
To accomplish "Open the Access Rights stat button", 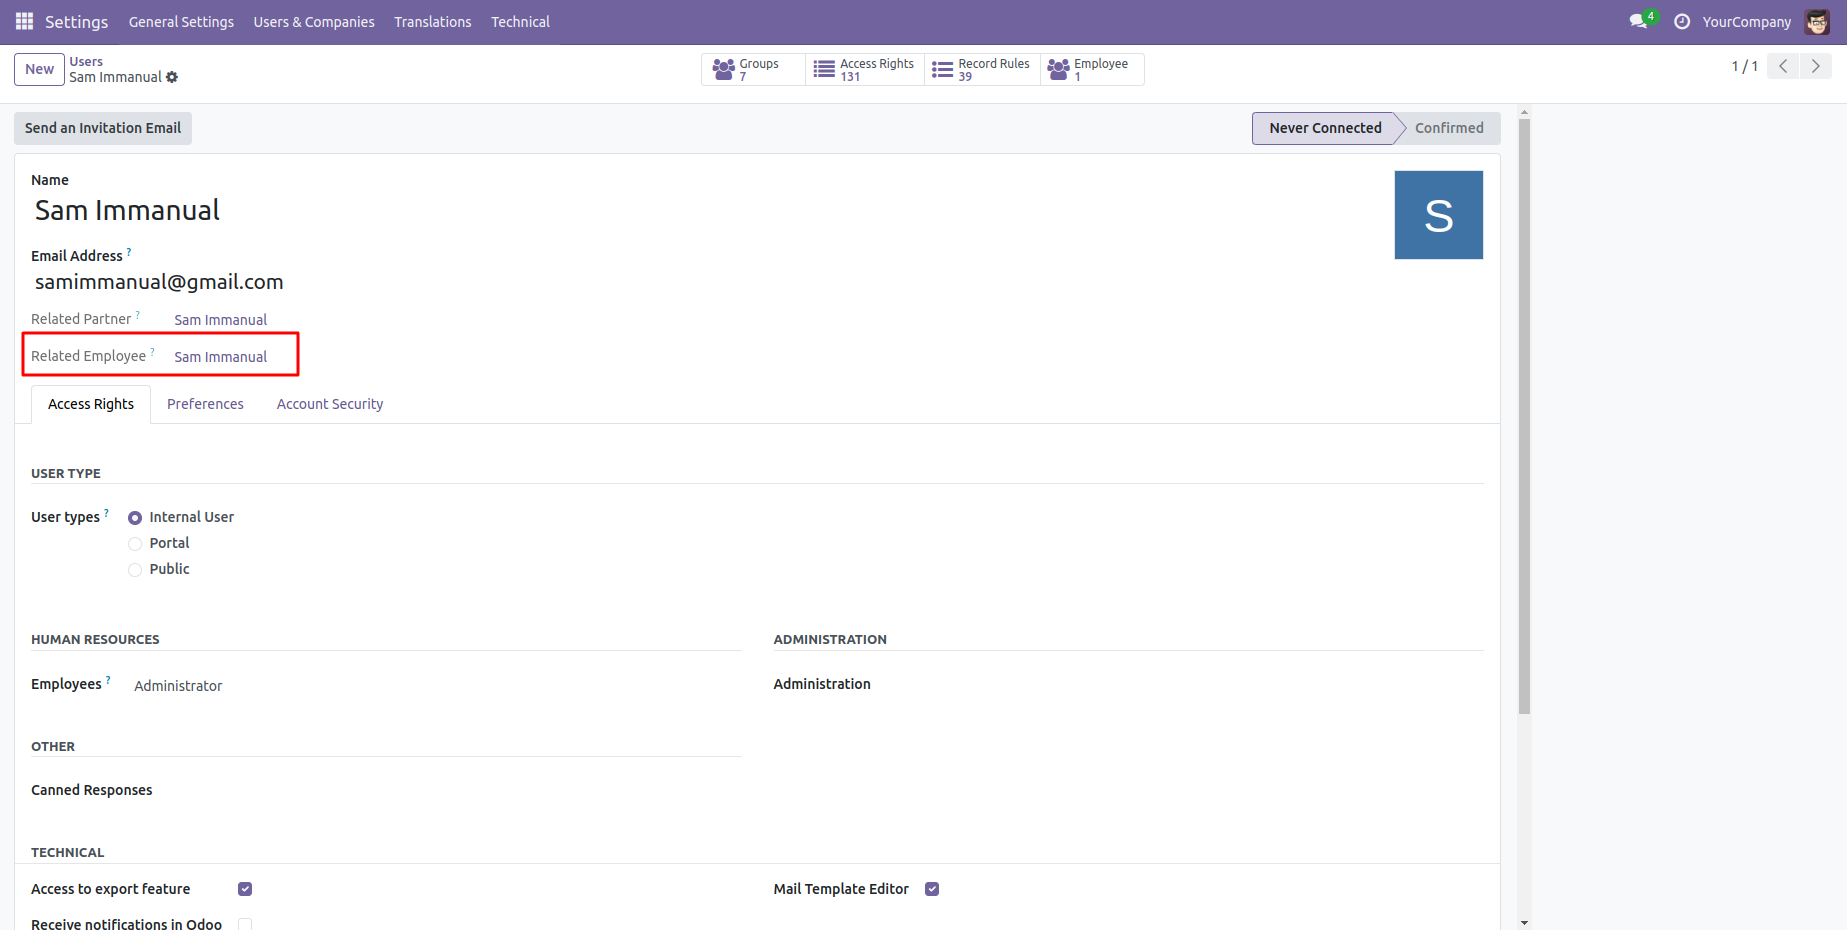I will 865,69.
